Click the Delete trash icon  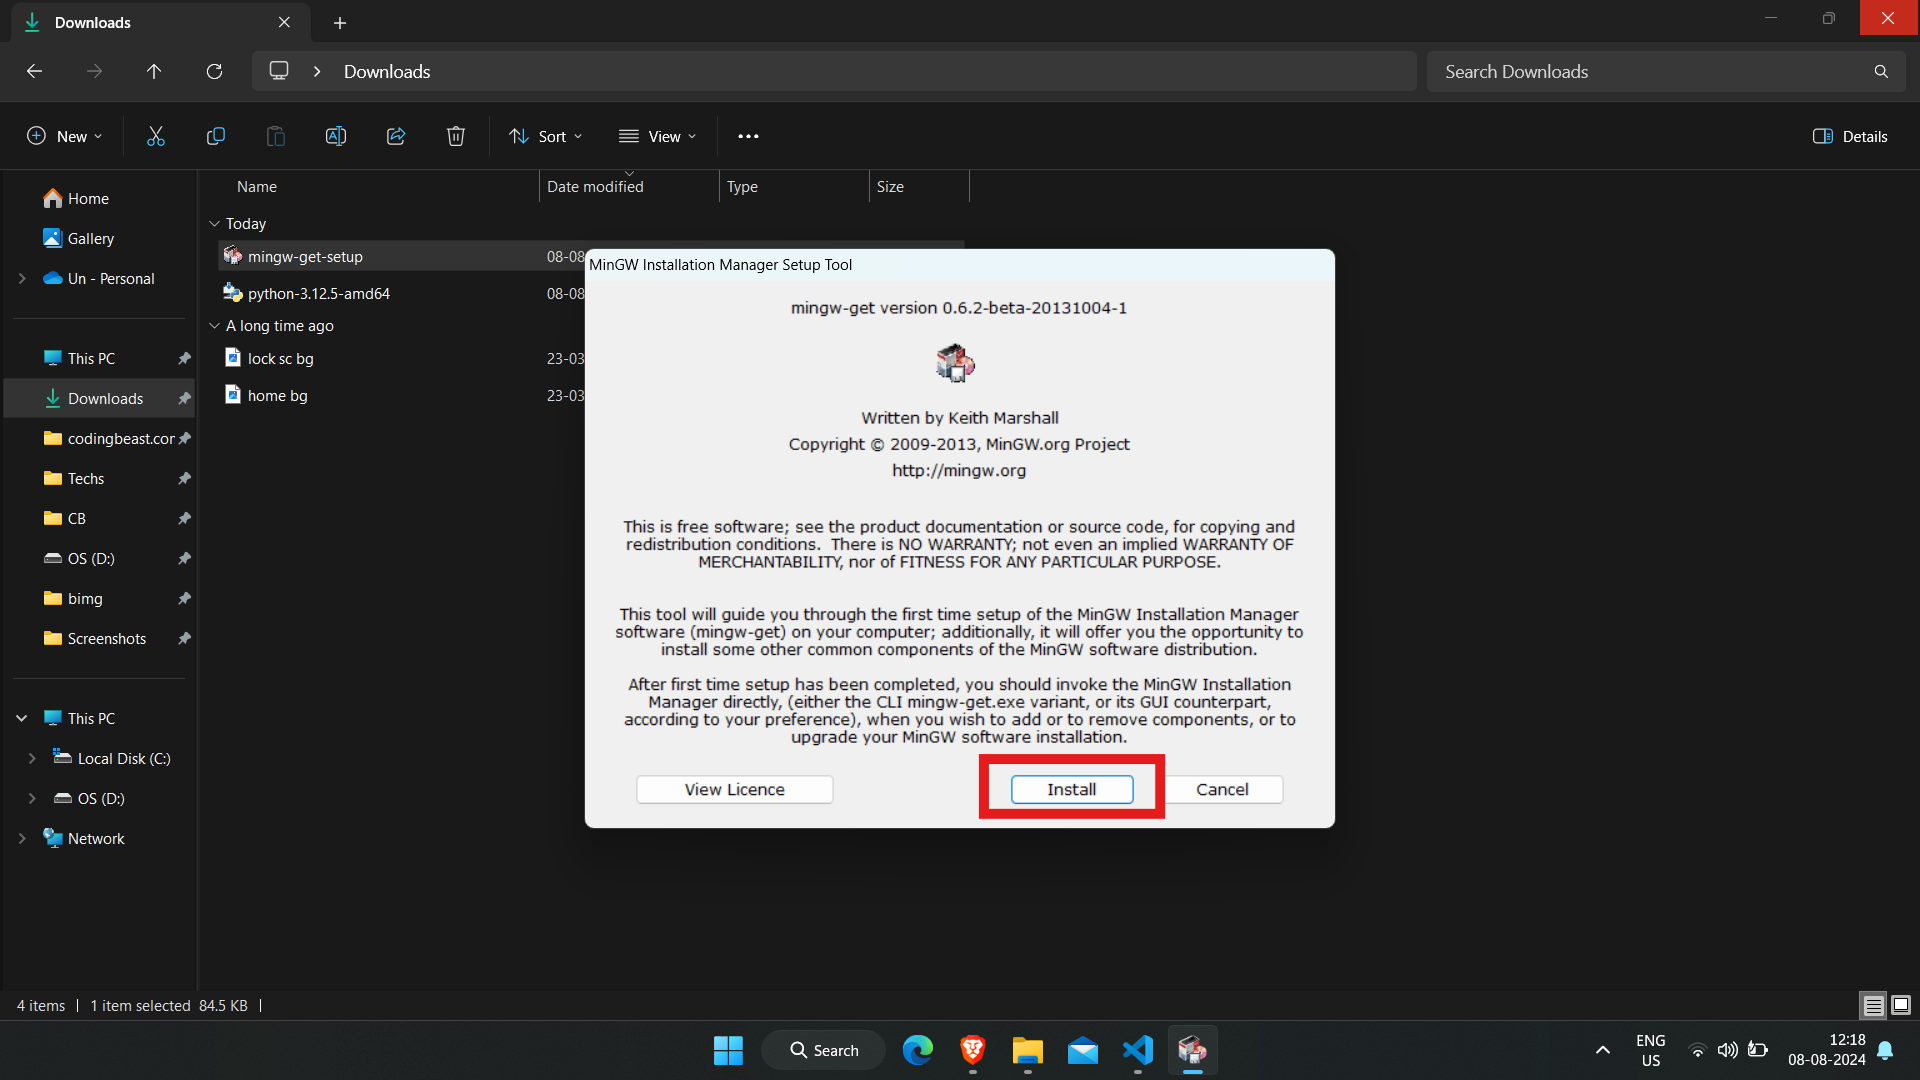(455, 136)
